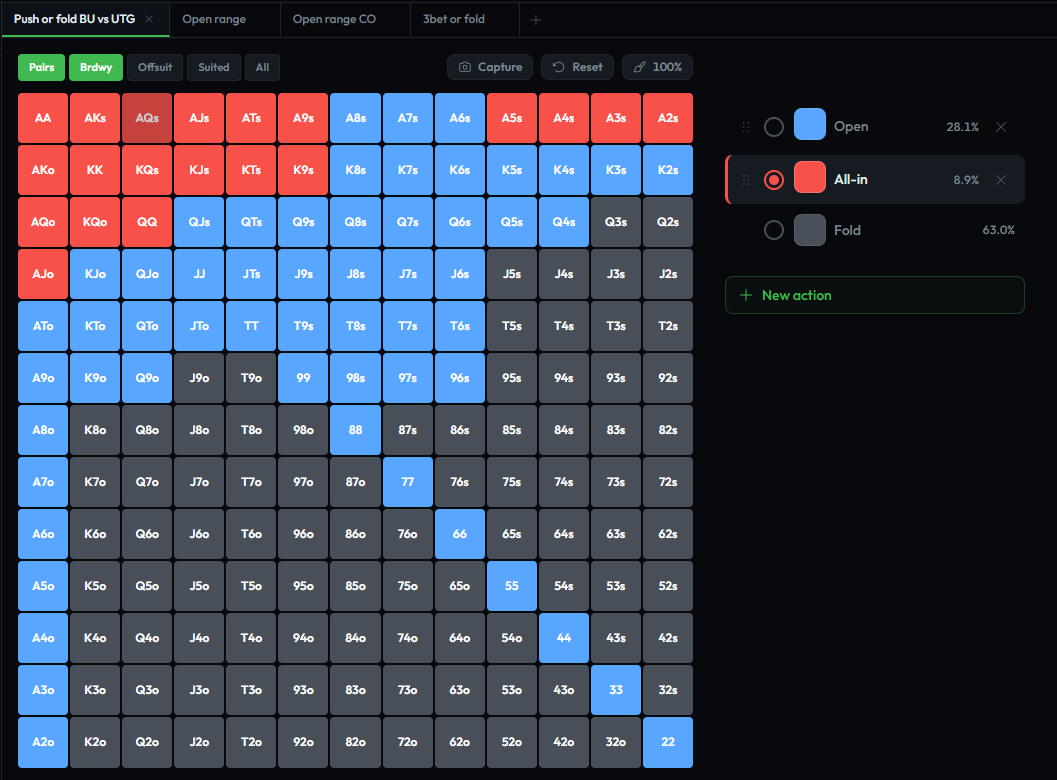Enable the Suited range filter
The height and width of the screenshot is (780, 1057).
point(214,67)
